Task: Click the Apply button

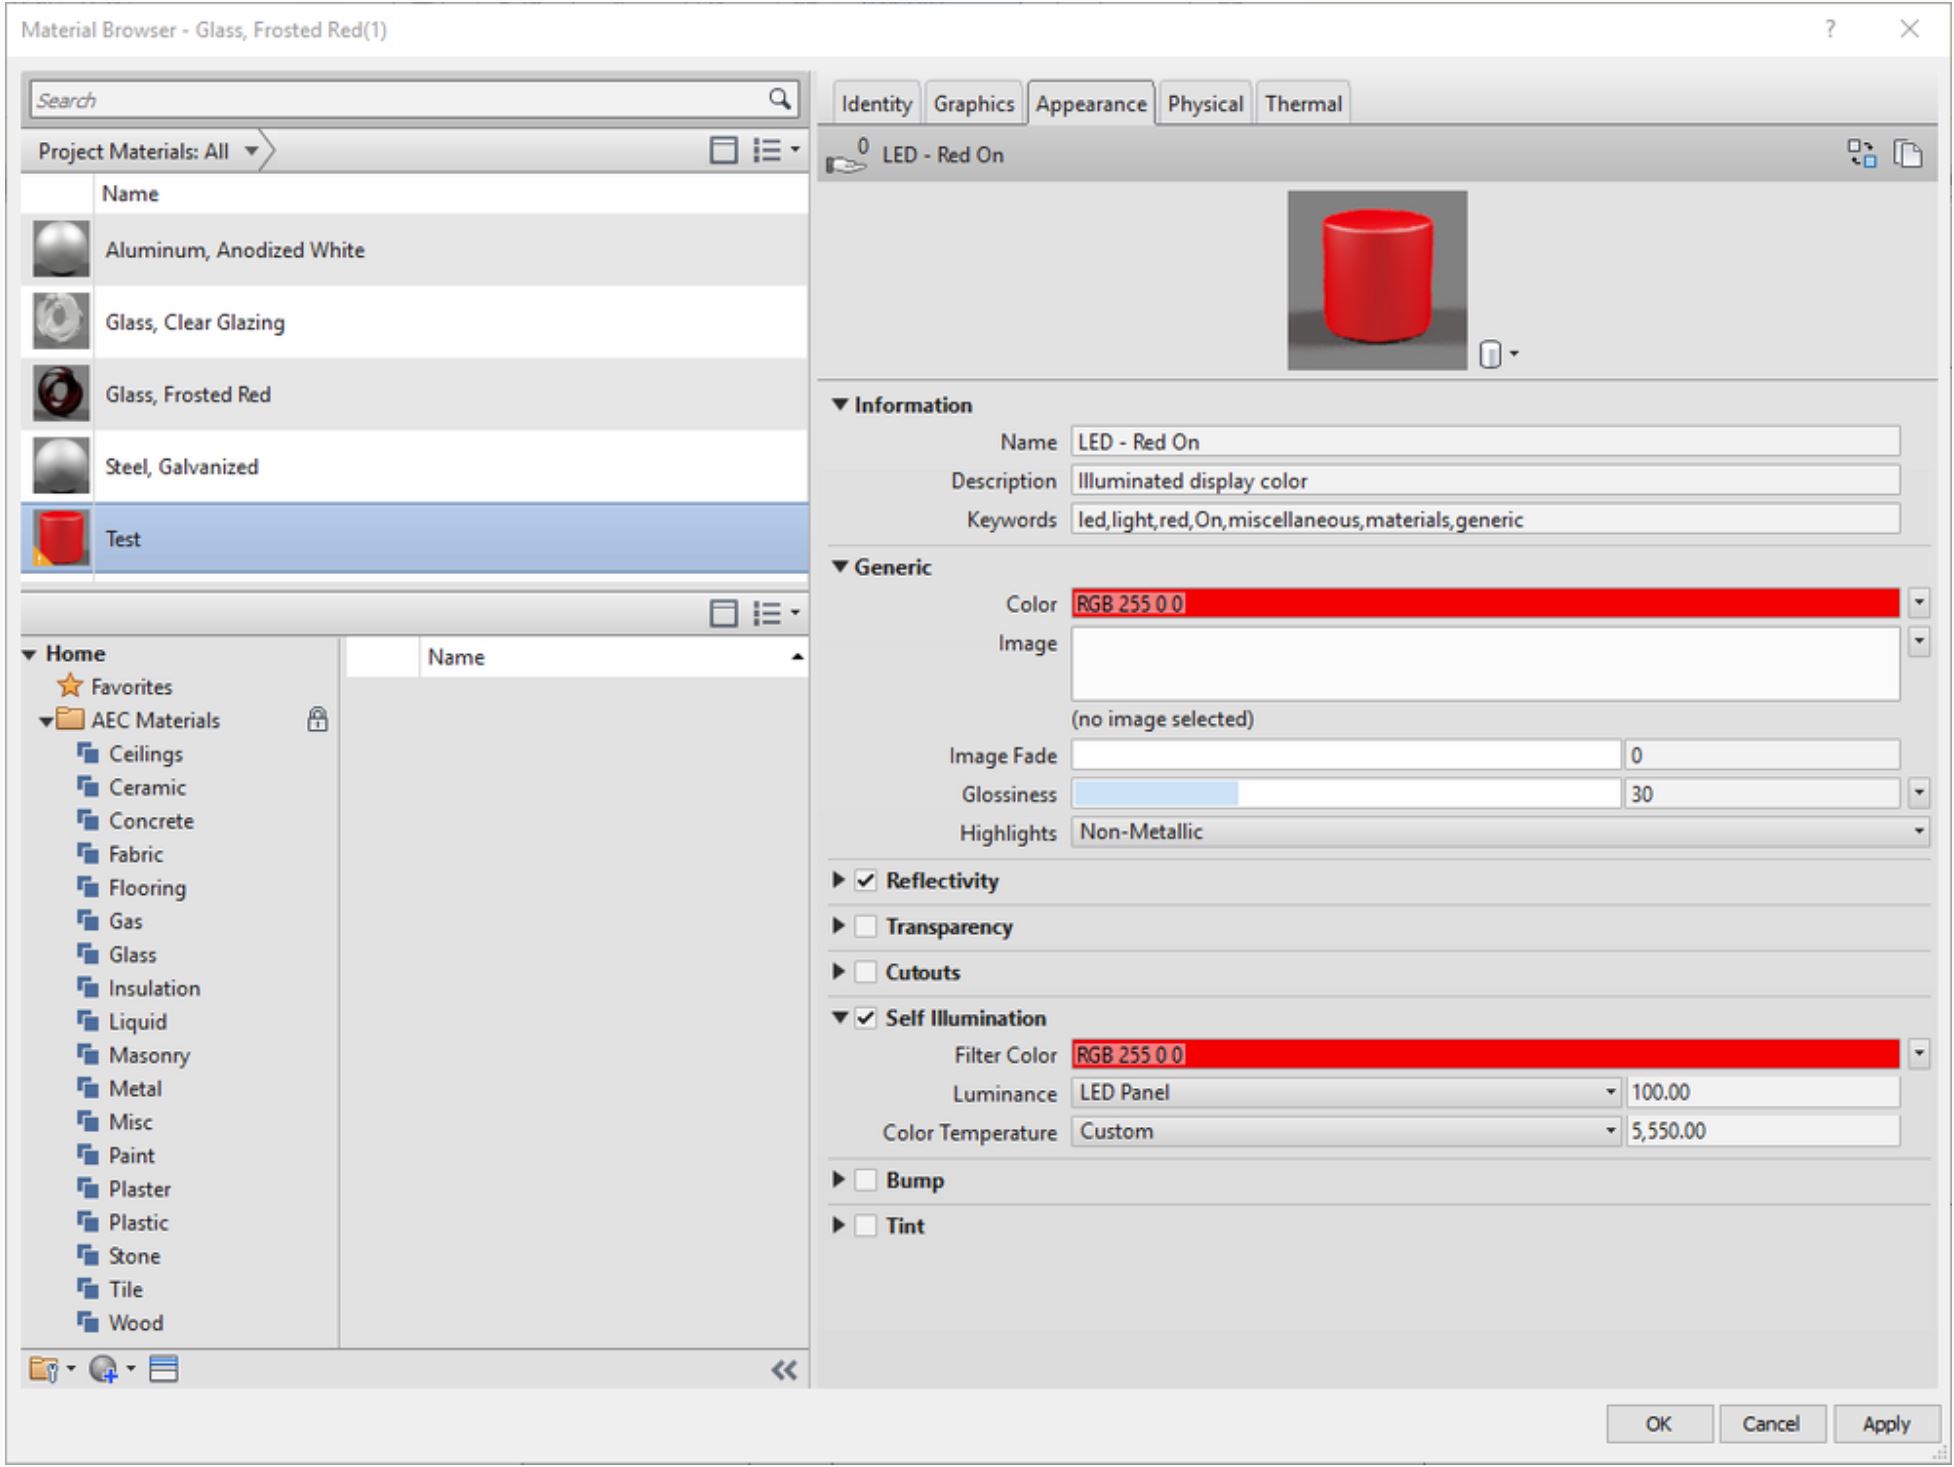Action: coord(1885,1423)
